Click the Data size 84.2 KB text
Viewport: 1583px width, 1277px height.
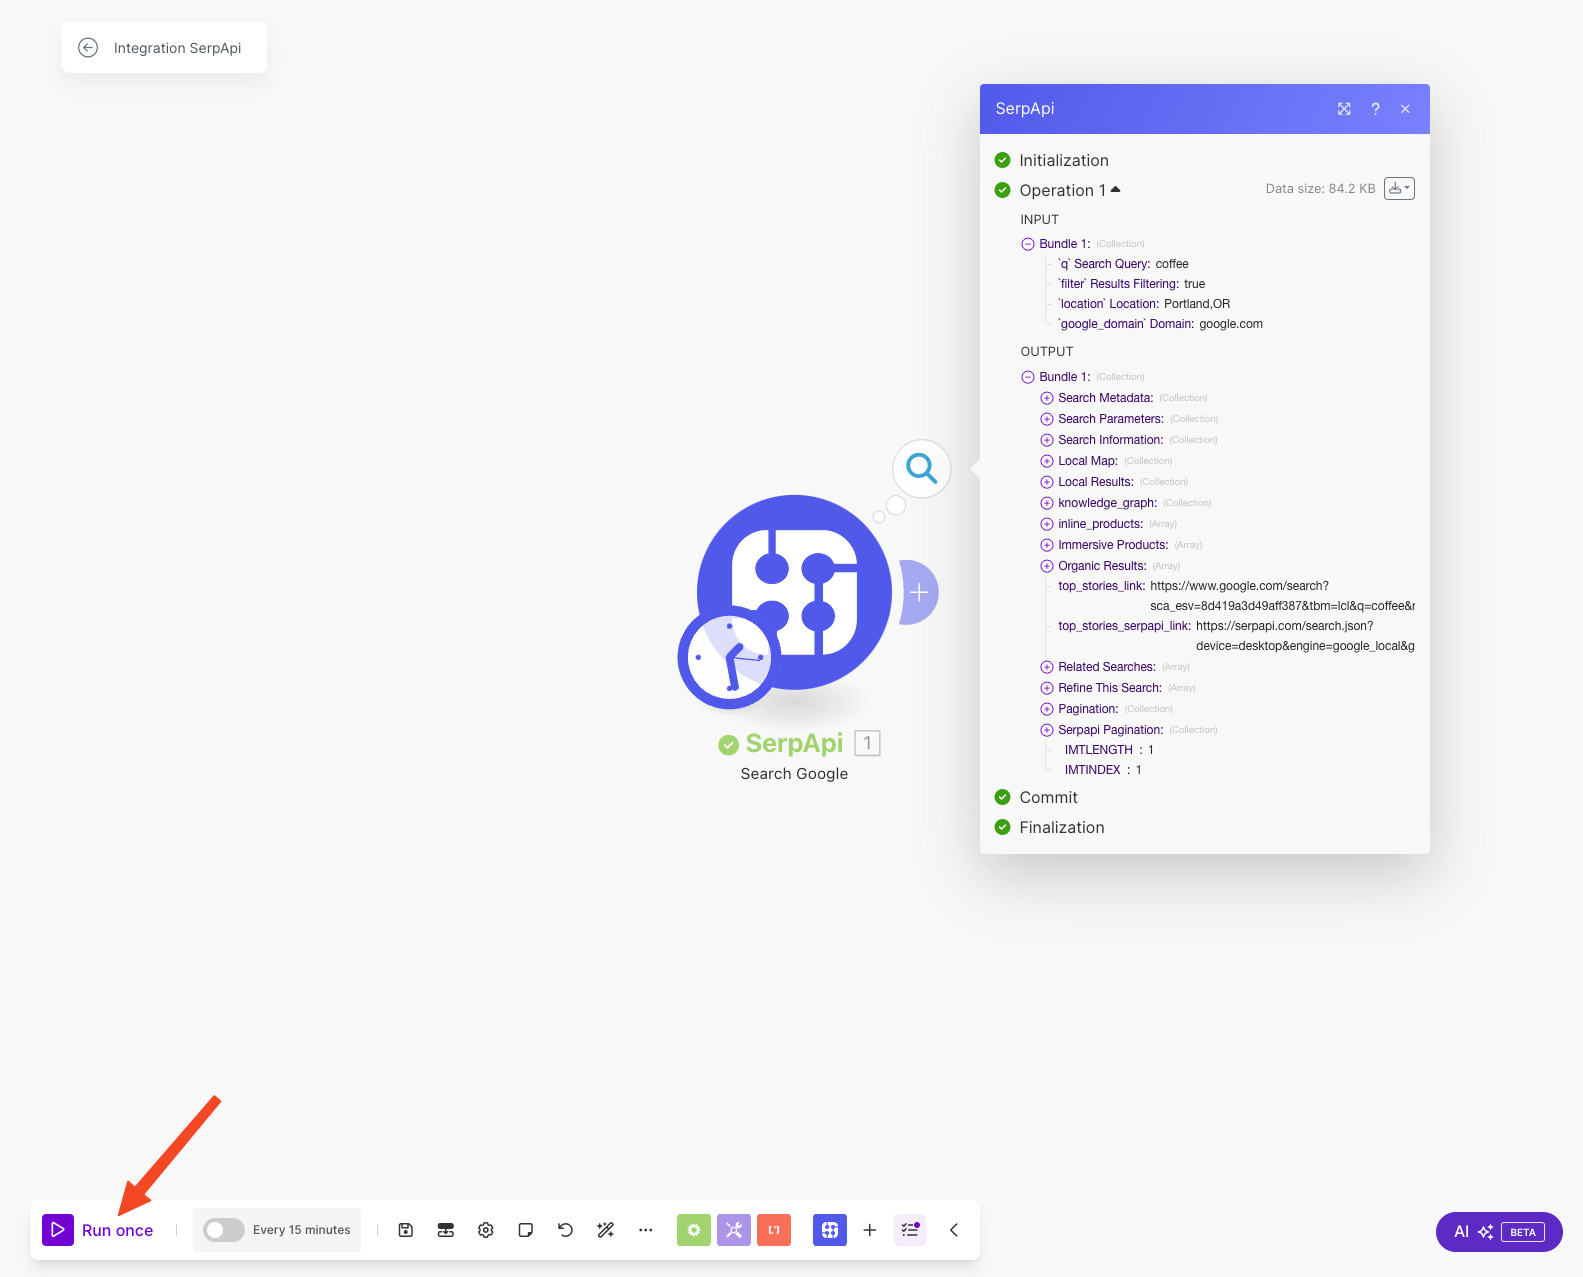pos(1320,188)
